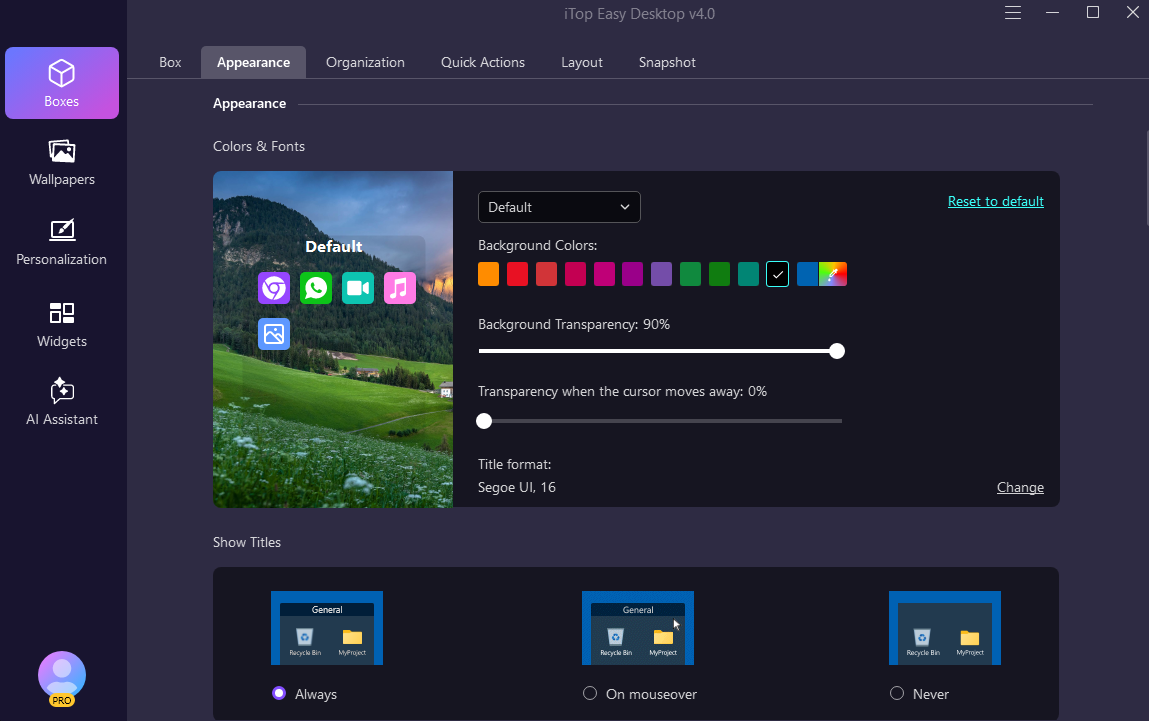Viewport: 1149px width, 721px height.
Task: Switch to the Quick Actions tab
Action: pyautogui.click(x=483, y=62)
